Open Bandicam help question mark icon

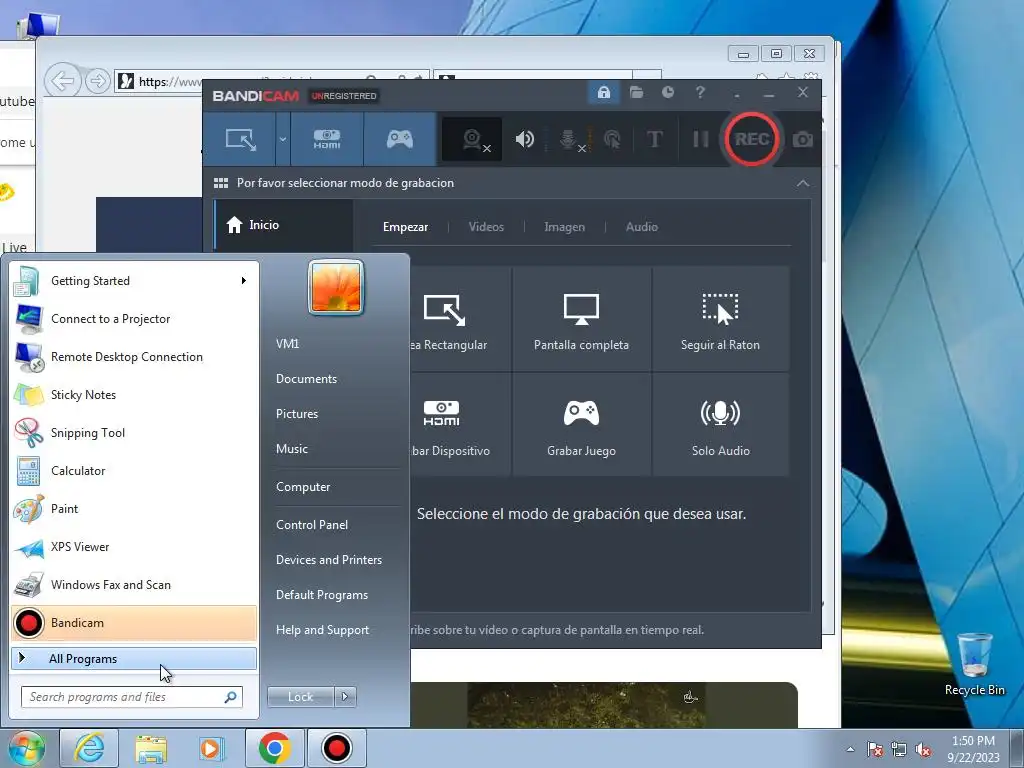point(700,92)
